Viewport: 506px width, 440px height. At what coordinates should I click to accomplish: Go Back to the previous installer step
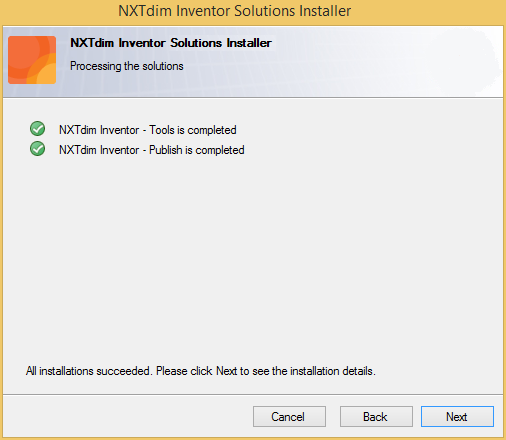tap(376, 416)
